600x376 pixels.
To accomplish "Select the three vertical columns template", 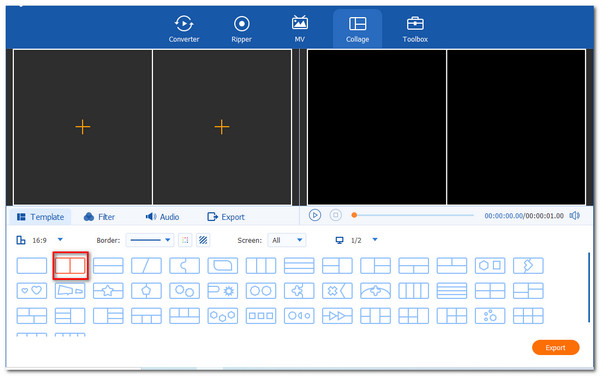I will (x=261, y=265).
